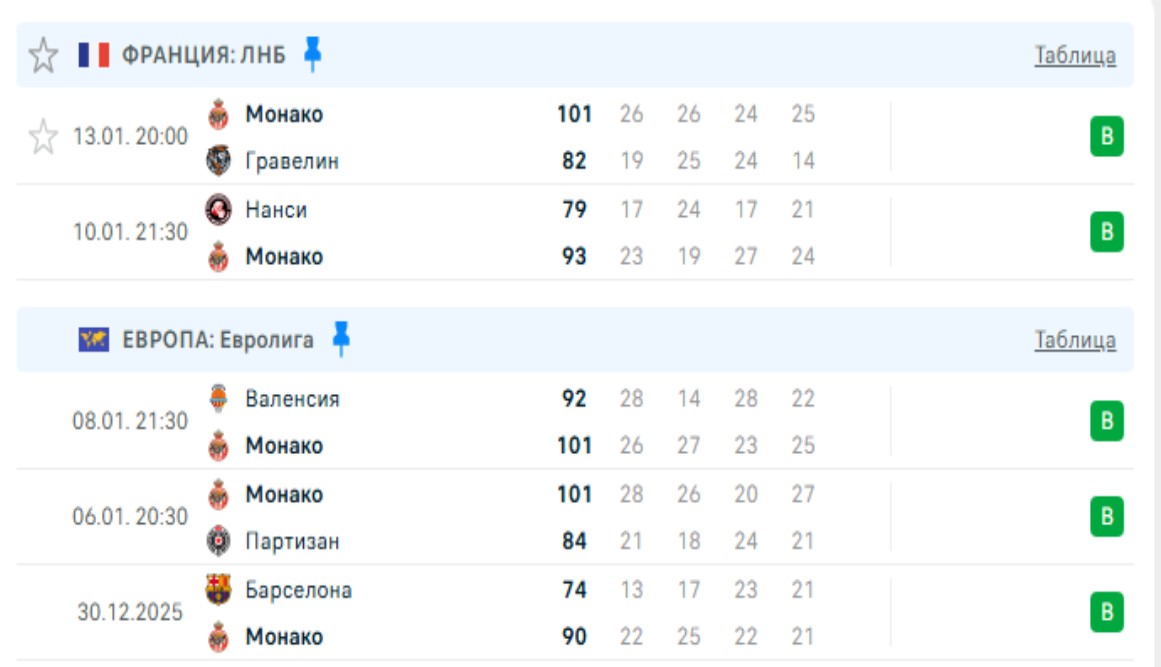The width and height of the screenshot is (1161, 667).
Task: Open the Nancy vs Monaco match row
Action: pos(450,233)
